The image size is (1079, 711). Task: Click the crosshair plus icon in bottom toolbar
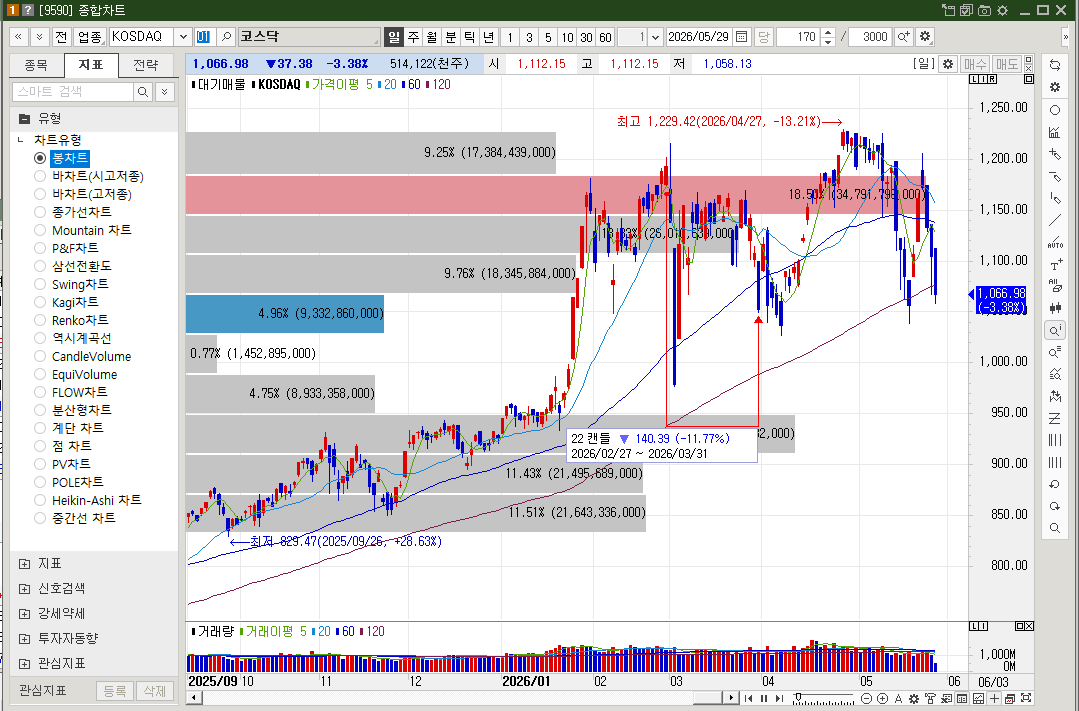[994, 699]
